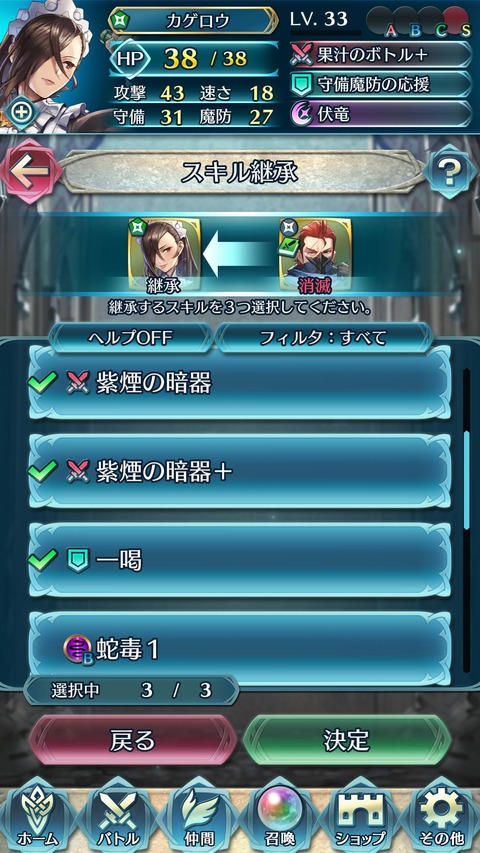Open the 召喚 summon orb icon

(x=280, y=817)
